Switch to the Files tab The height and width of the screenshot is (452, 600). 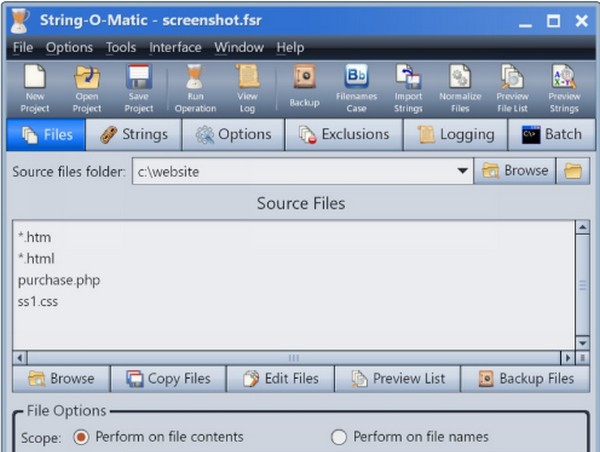[x=46, y=135]
